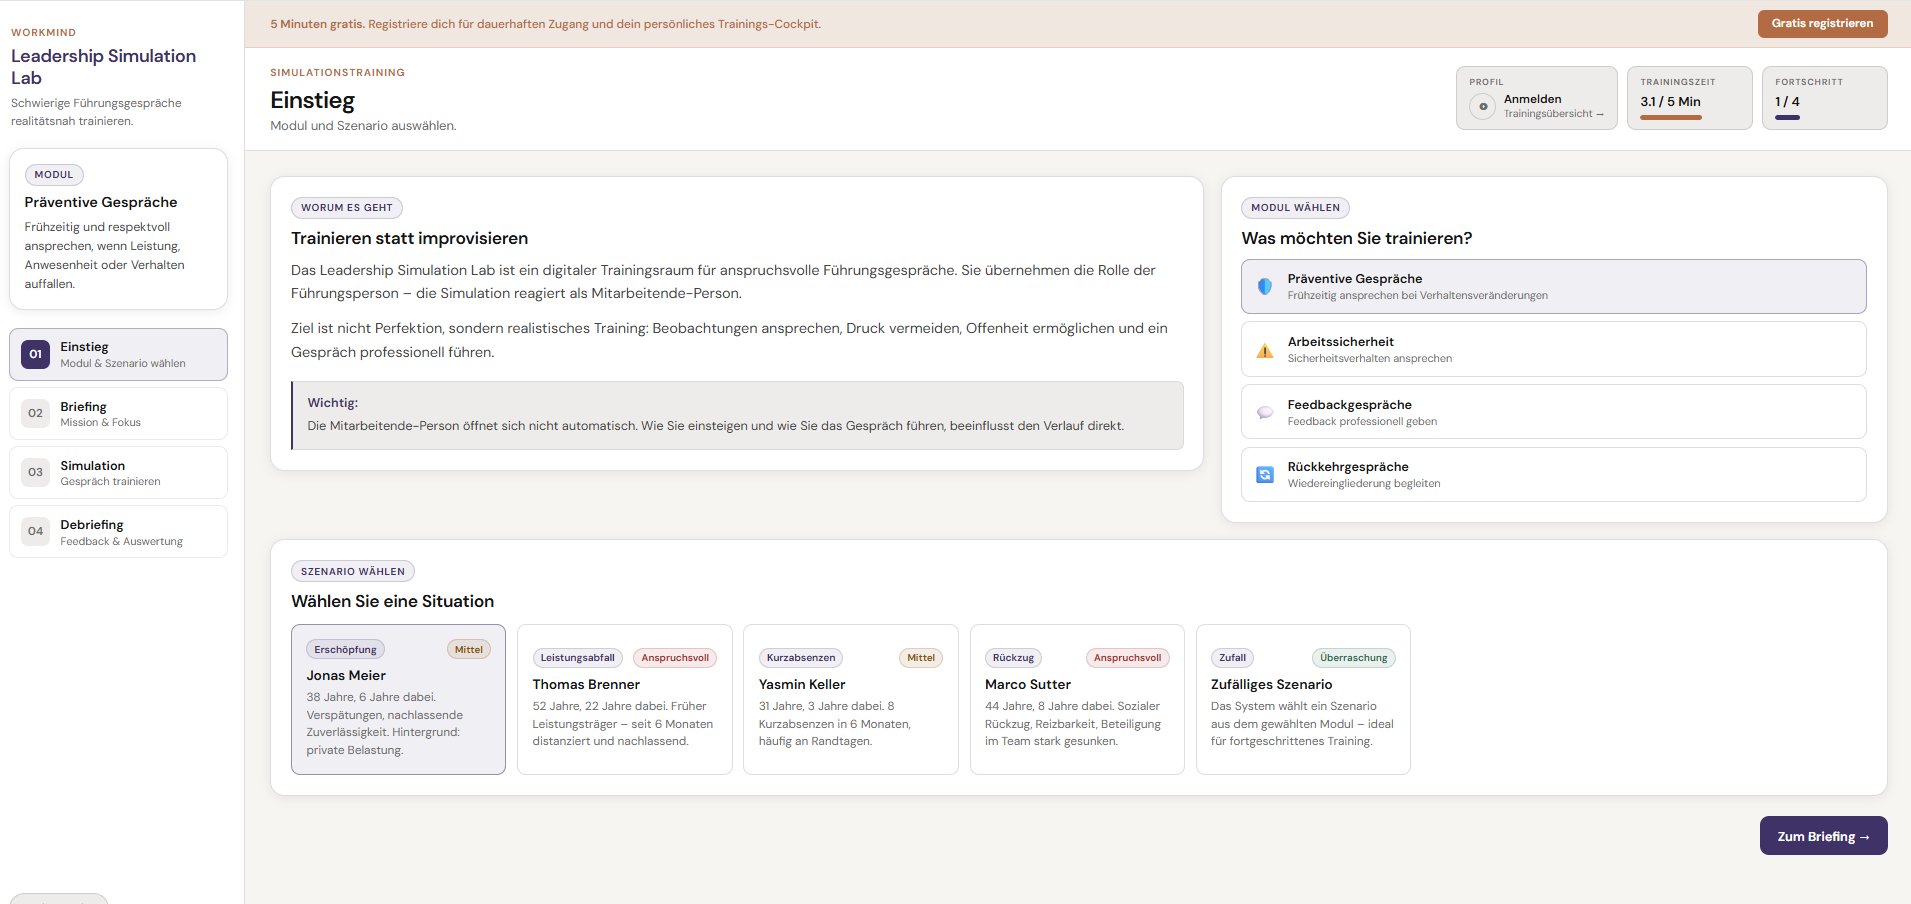Choose the Yasmin Keller scenario card
This screenshot has width=1911, height=904.
(850, 699)
